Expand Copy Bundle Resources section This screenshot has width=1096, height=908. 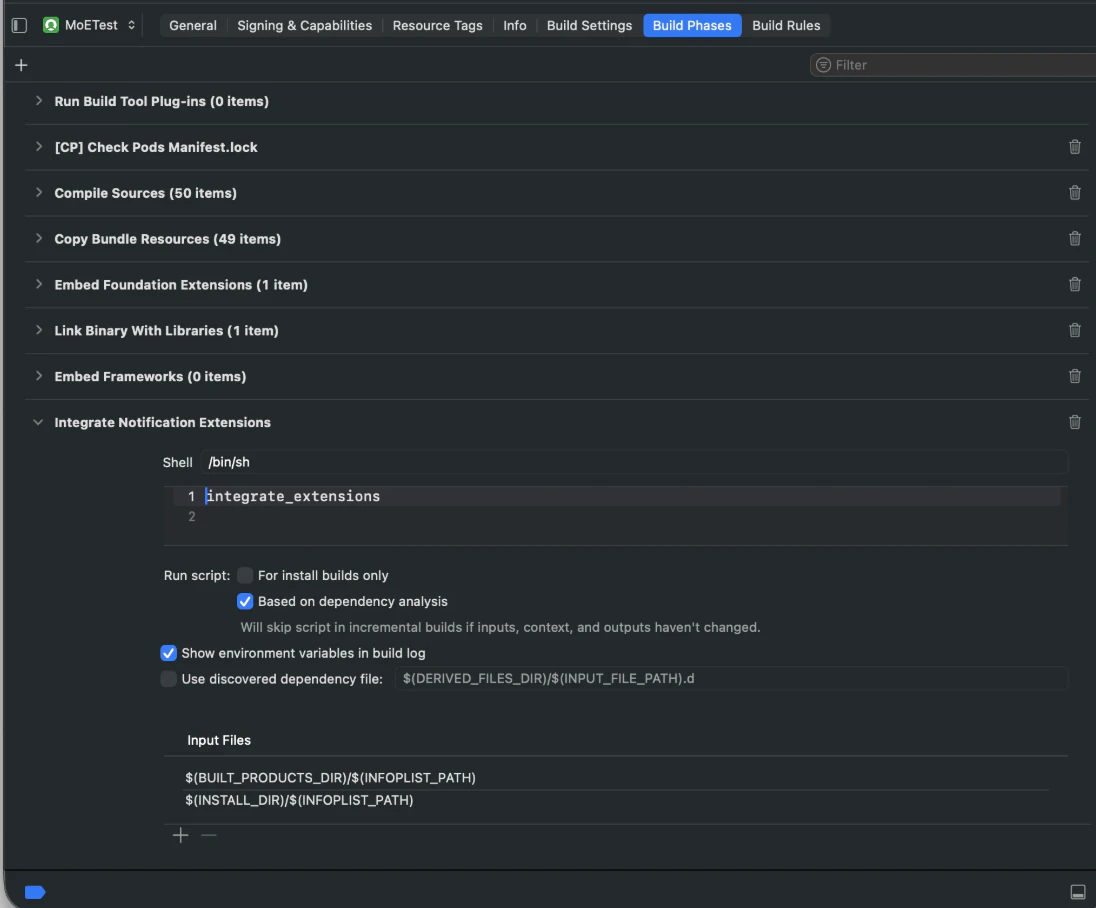pos(39,238)
